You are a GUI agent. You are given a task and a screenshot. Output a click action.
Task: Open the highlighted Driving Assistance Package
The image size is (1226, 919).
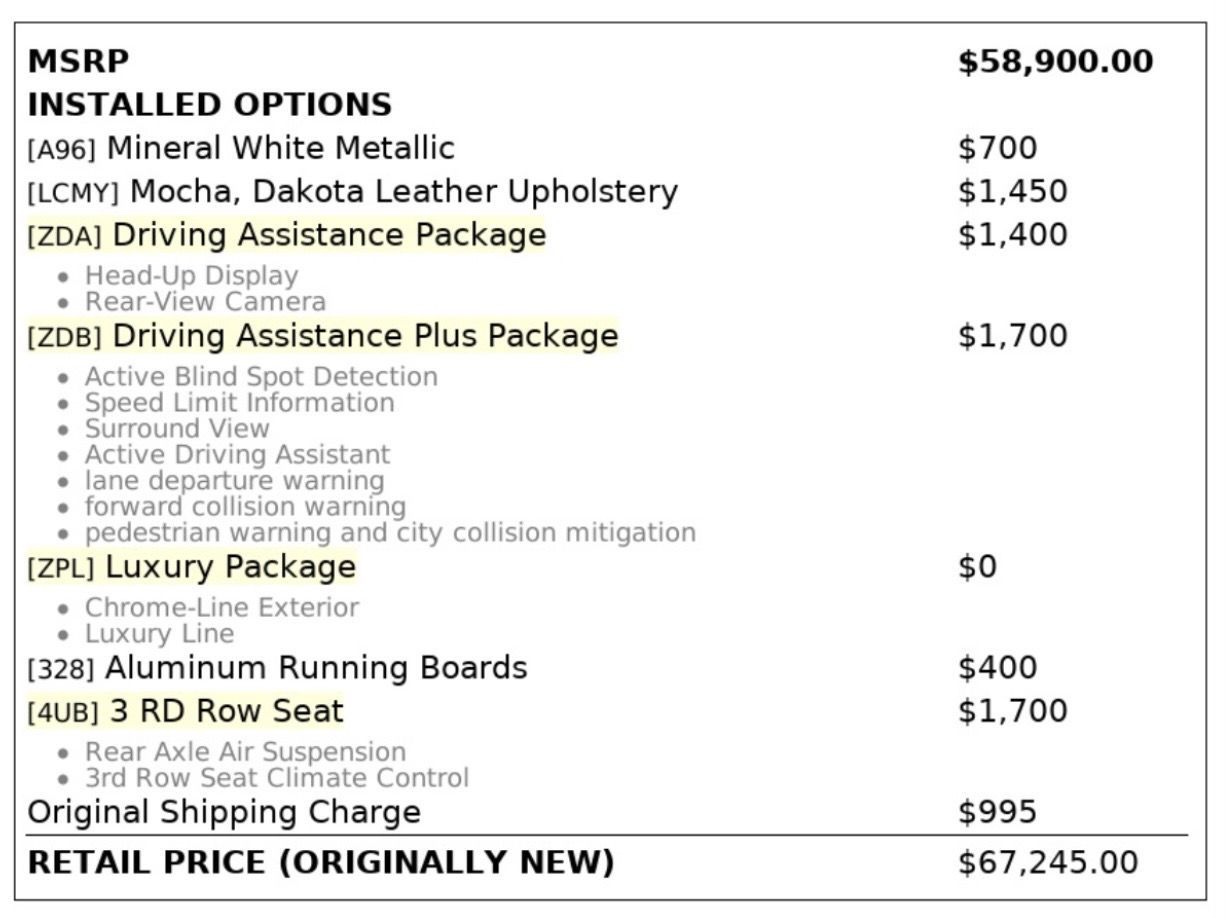pyautogui.click(x=329, y=235)
